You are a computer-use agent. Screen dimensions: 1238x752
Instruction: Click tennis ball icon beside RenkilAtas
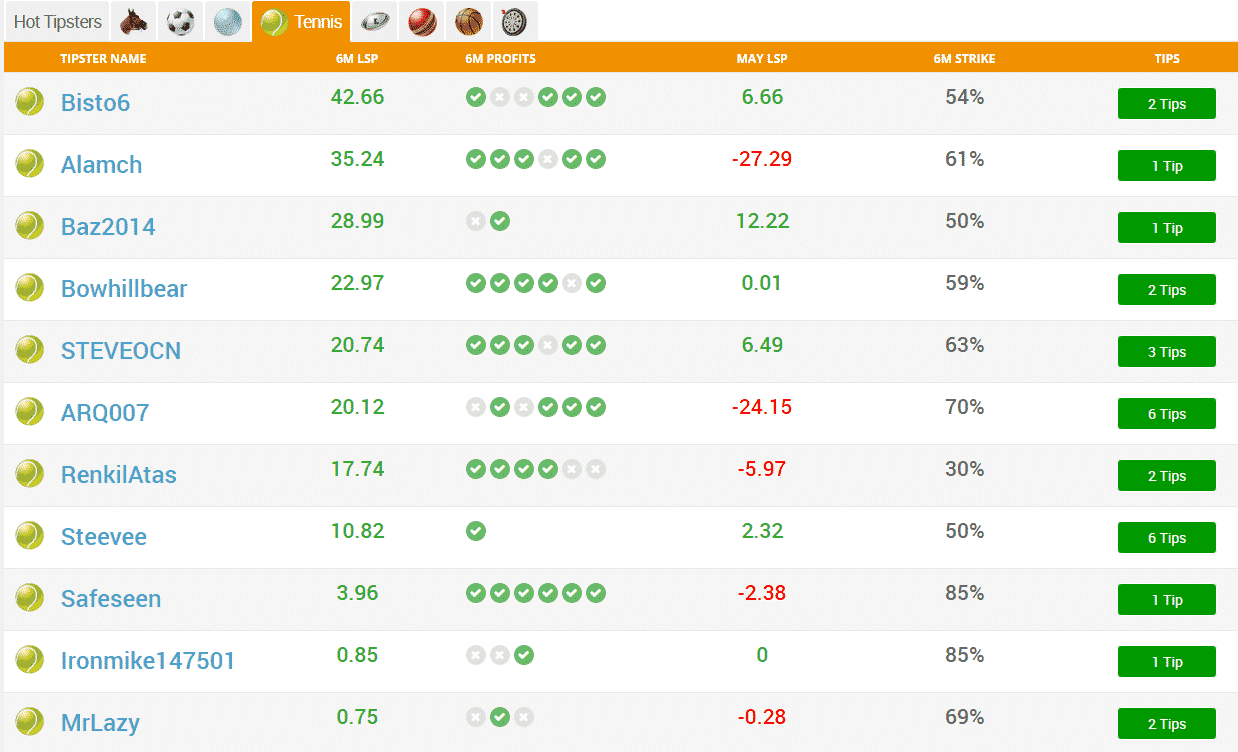(30, 474)
